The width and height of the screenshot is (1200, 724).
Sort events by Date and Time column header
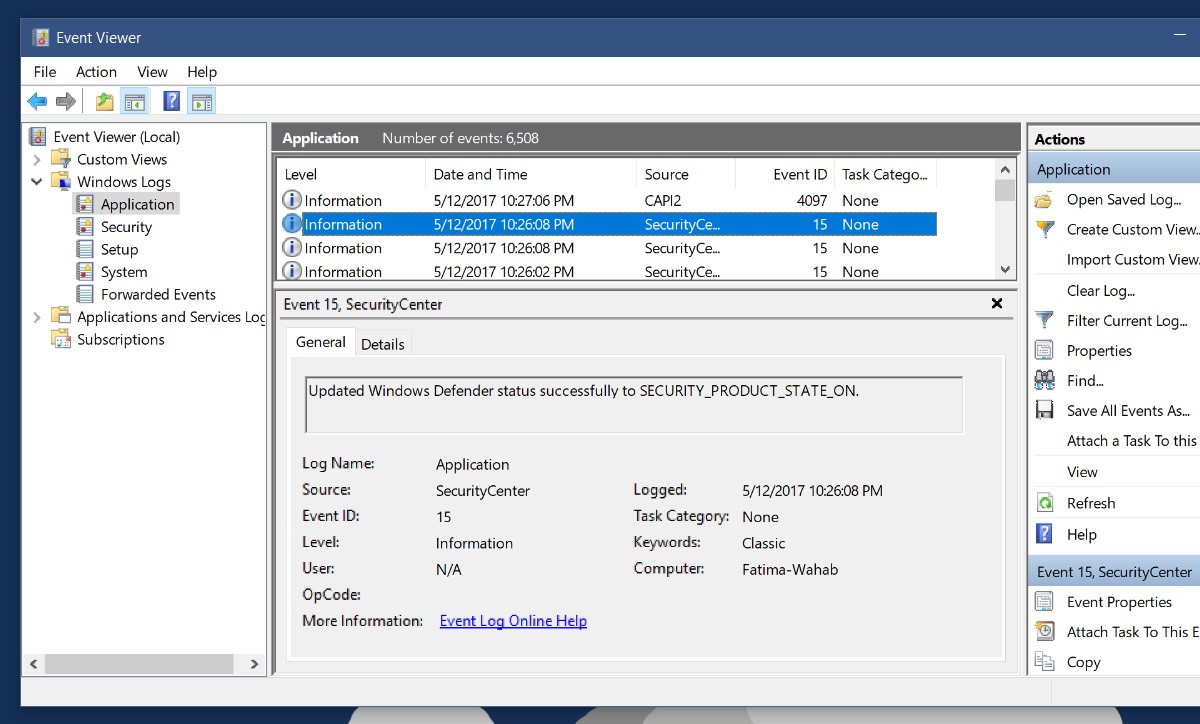(531, 174)
